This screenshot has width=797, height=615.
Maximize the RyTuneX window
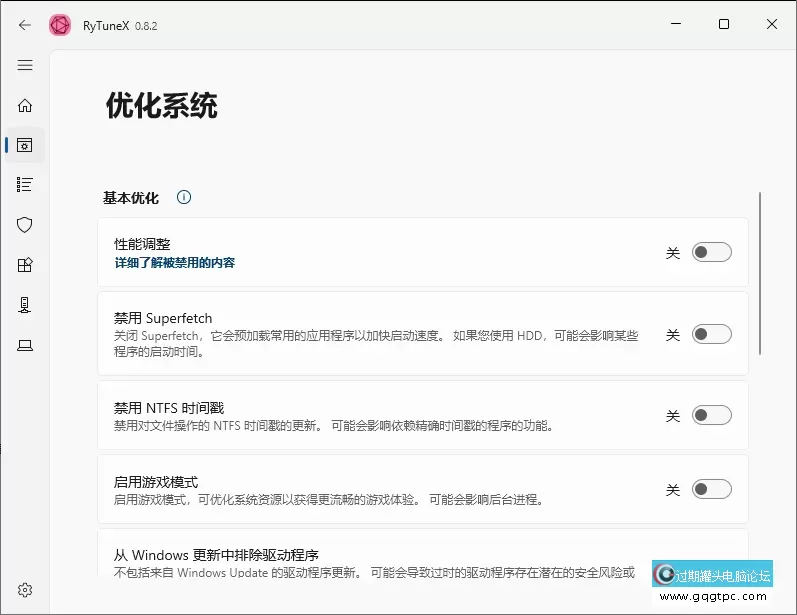tap(724, 25)
